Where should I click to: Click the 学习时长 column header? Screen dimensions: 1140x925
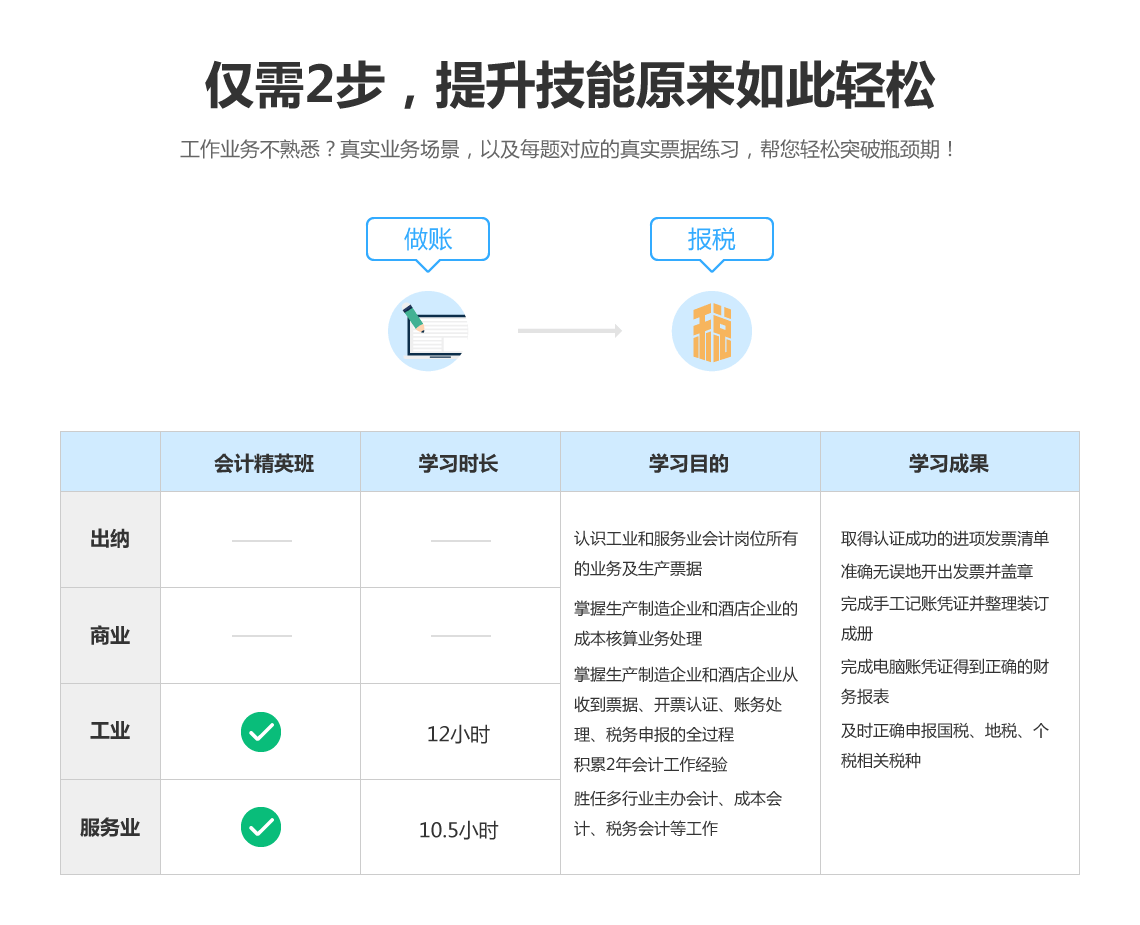point(458,464)
